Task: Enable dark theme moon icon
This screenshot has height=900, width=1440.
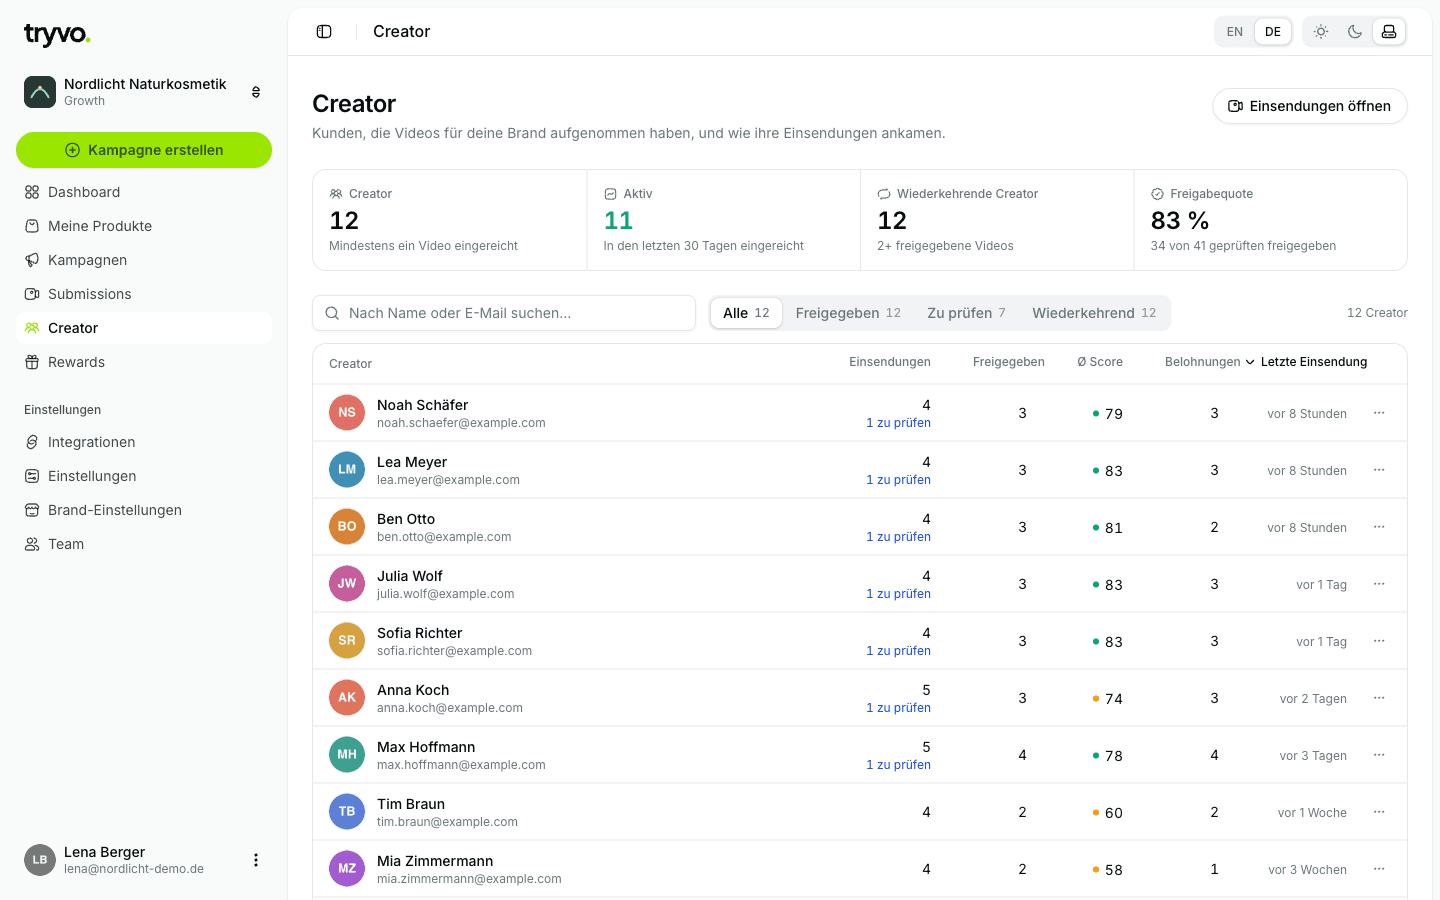Action: click(x=1355, y=32)
